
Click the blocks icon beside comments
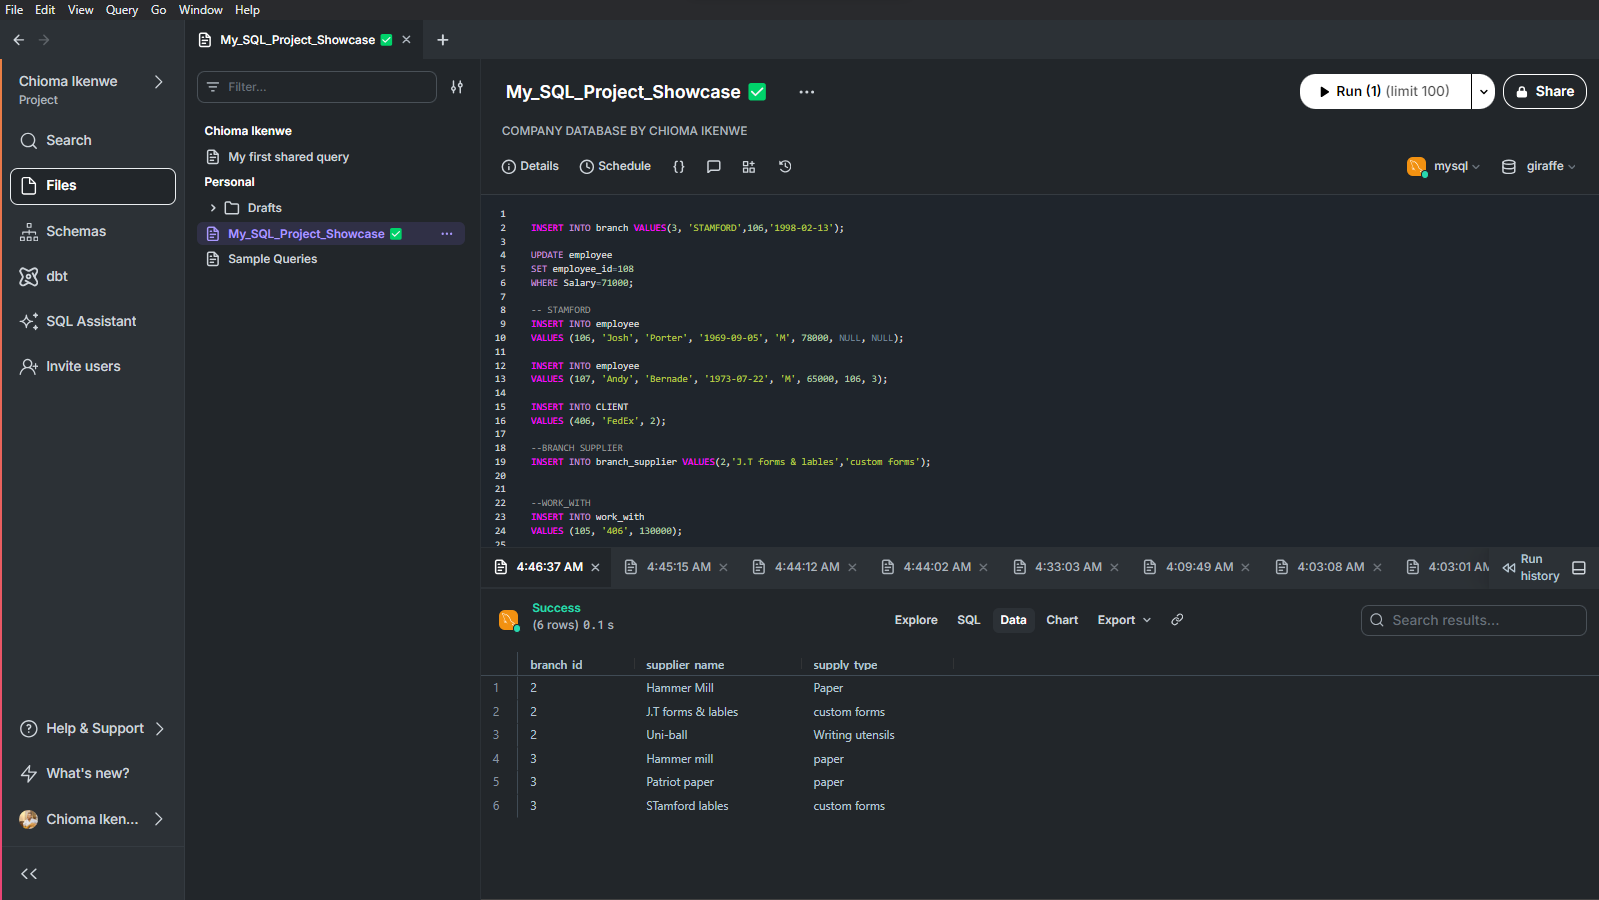[749, 167]
